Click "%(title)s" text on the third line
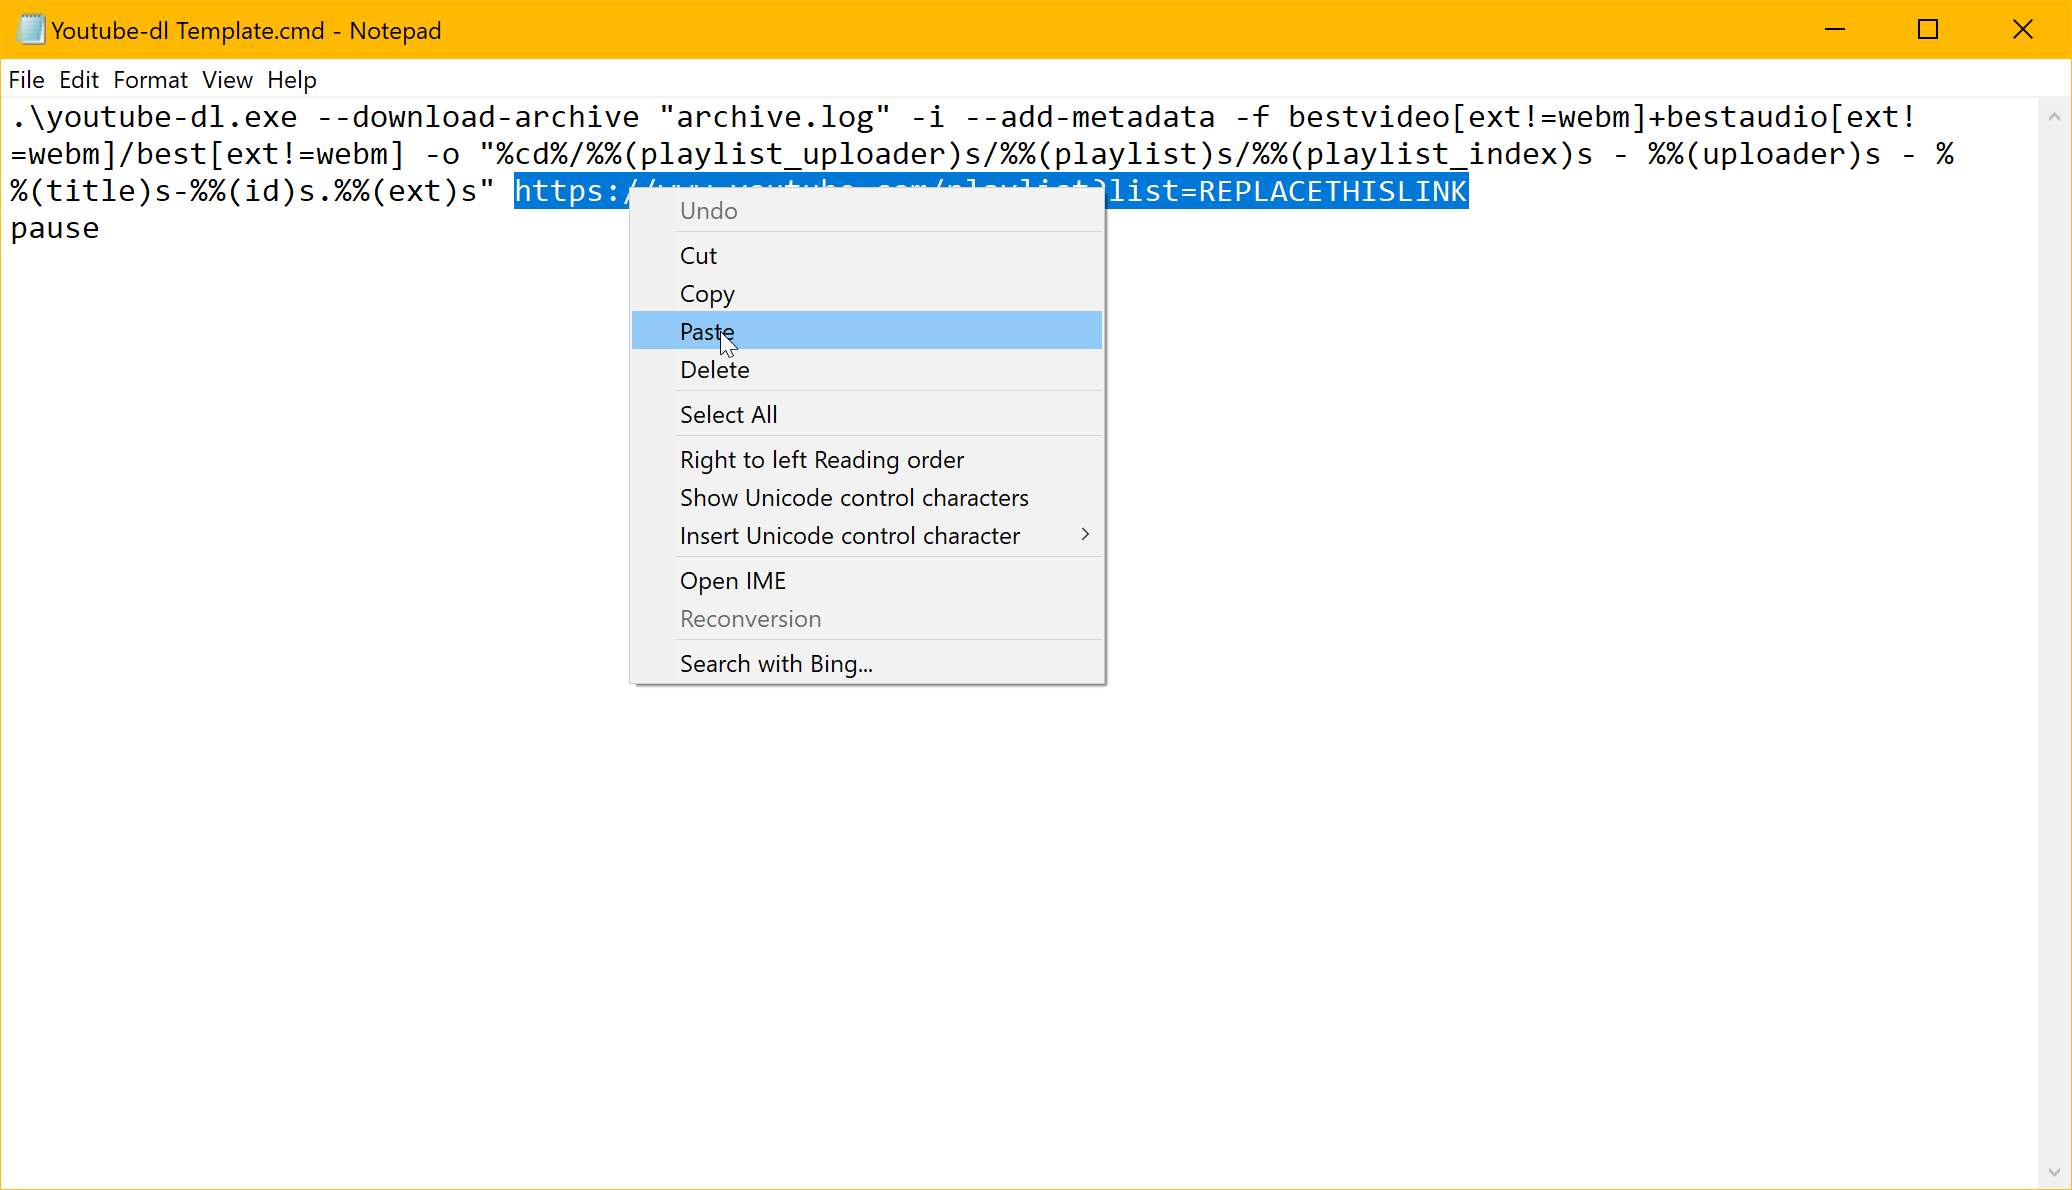The image size is (2072, 1190). (x=90, y=191)
